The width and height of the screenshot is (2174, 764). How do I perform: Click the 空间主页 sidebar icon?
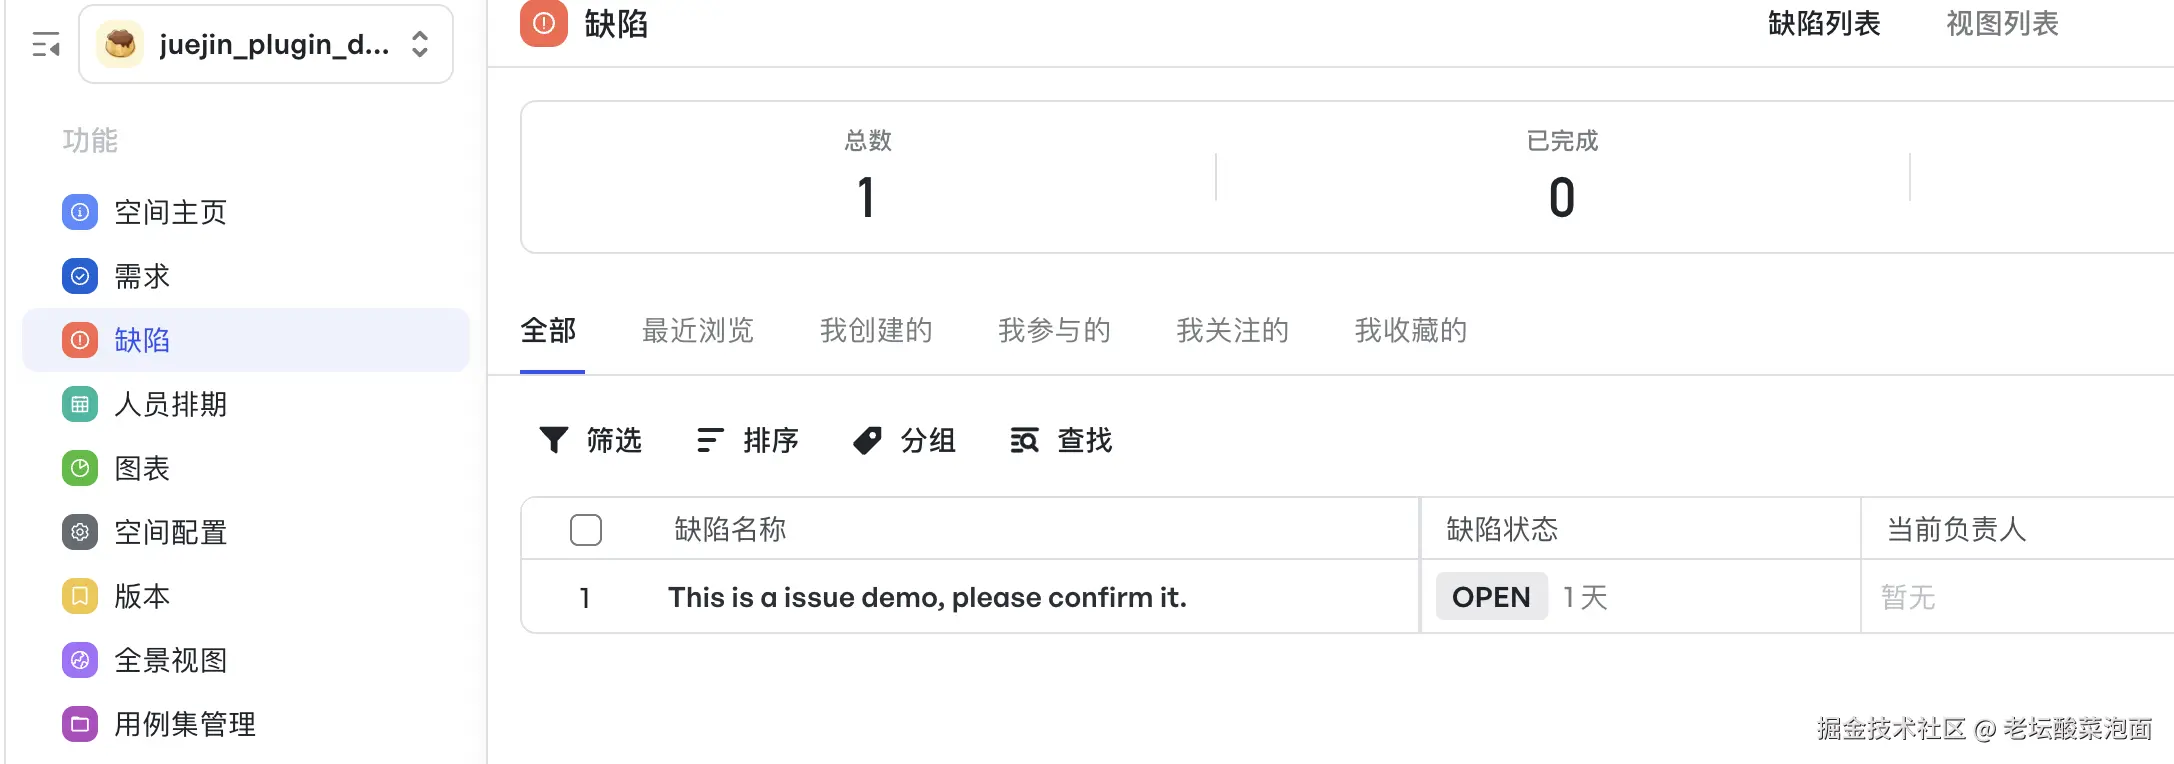click(x=80, y=212)
